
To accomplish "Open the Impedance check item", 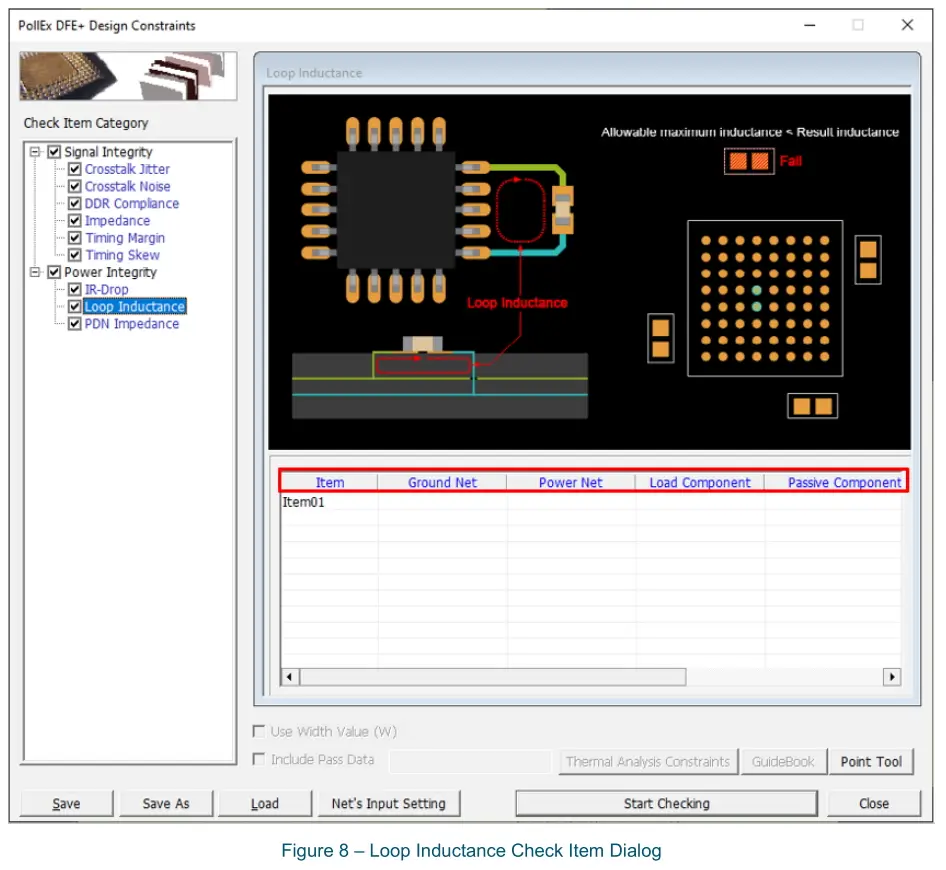I will (x=117, y=221).
